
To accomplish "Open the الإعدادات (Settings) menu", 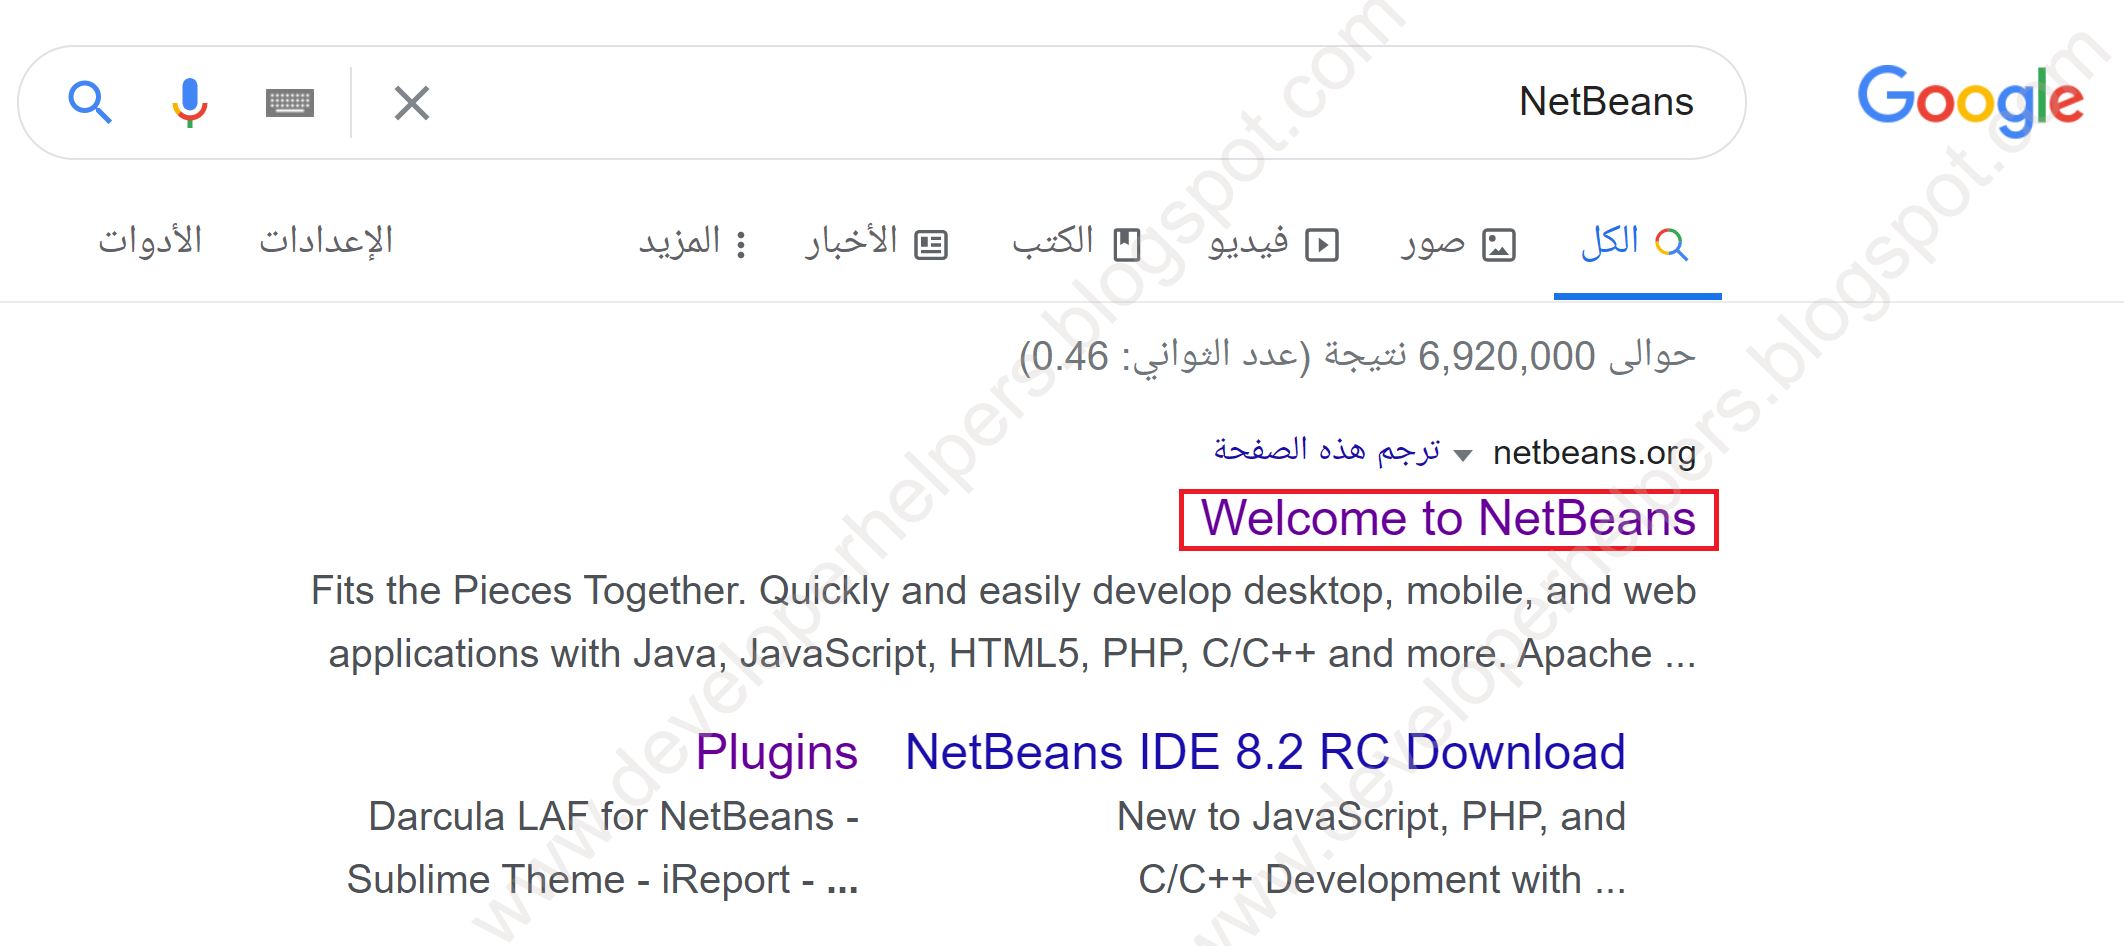I will point(326,240).
